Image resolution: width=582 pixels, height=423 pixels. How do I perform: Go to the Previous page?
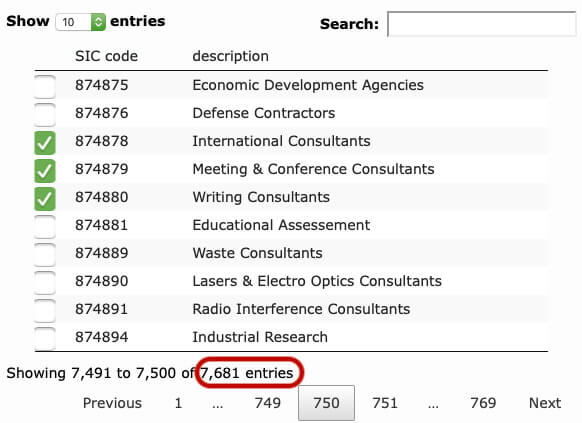click(x=112, y=403)
